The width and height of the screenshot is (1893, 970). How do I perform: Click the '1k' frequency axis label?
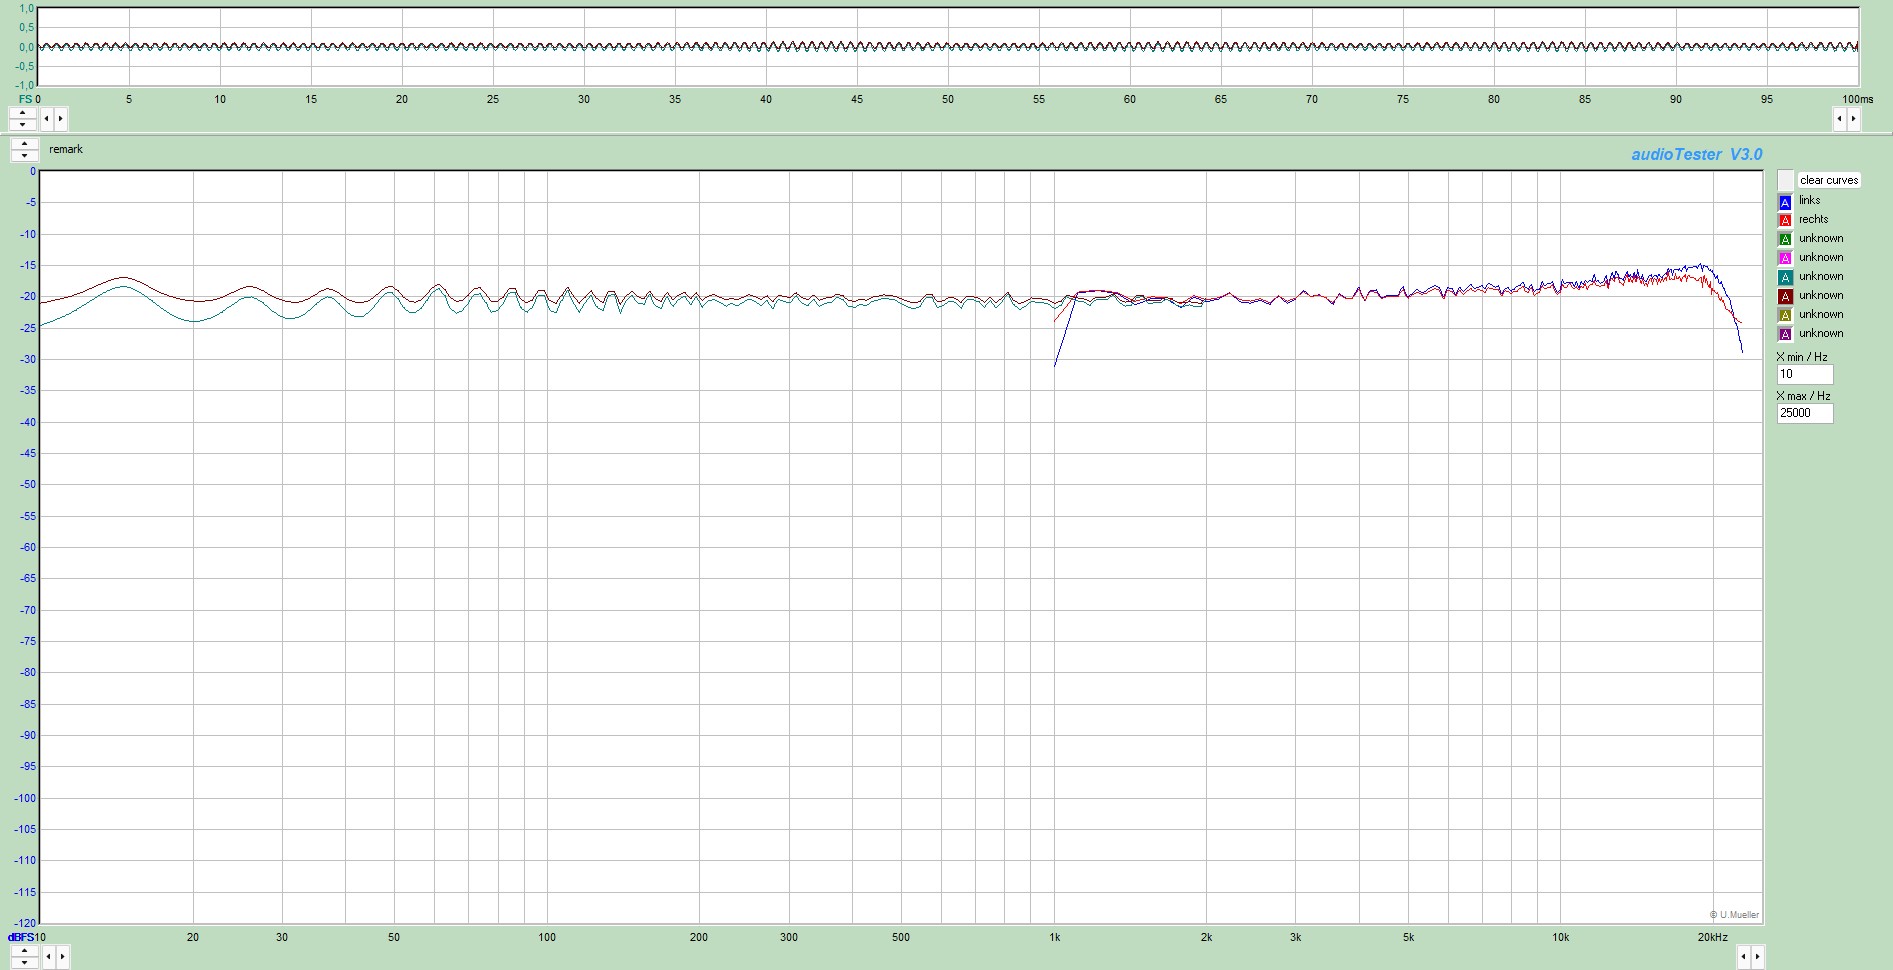[x=1054, y=937]
